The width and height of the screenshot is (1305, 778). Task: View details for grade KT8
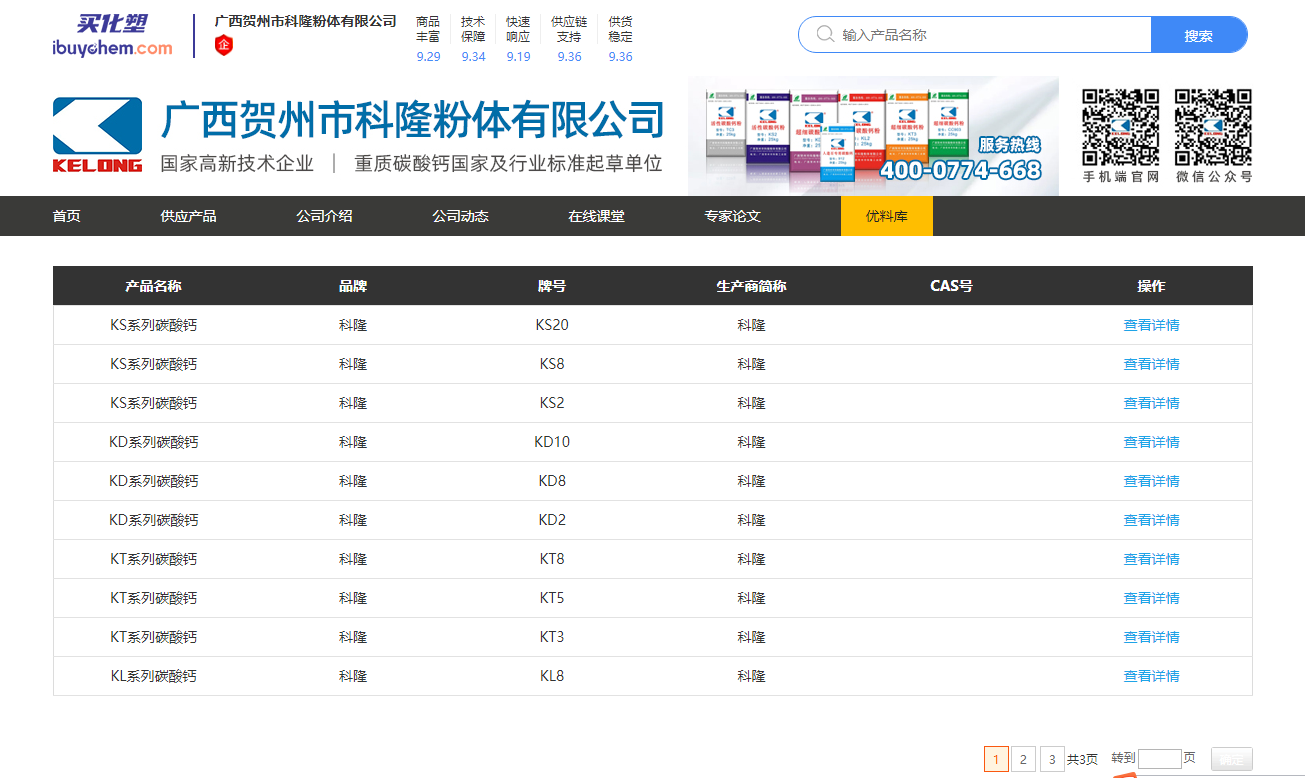pos(1151,559)
